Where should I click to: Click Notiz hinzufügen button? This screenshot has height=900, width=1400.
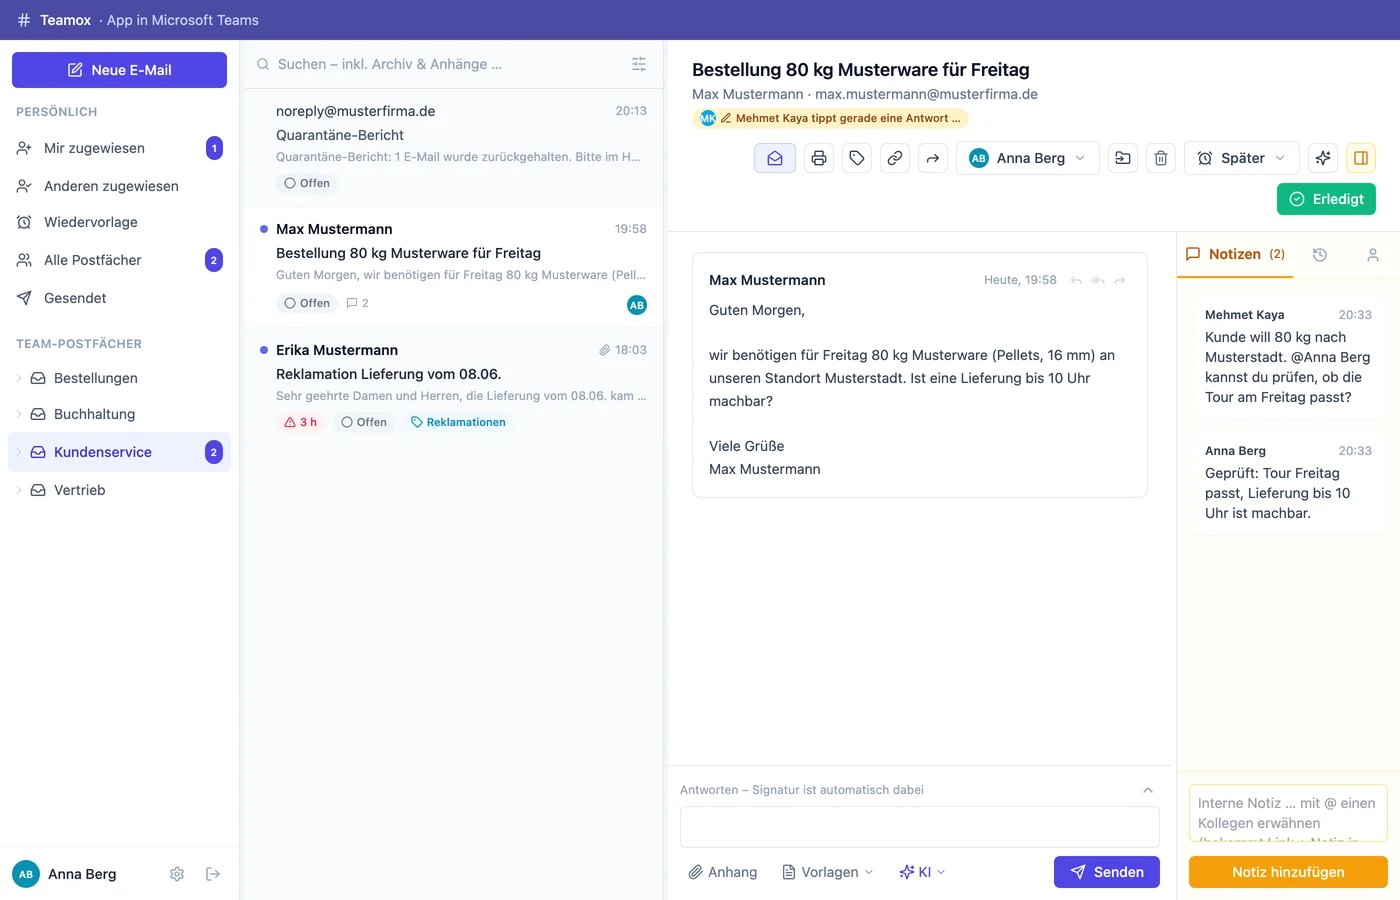pos(1288,872)
